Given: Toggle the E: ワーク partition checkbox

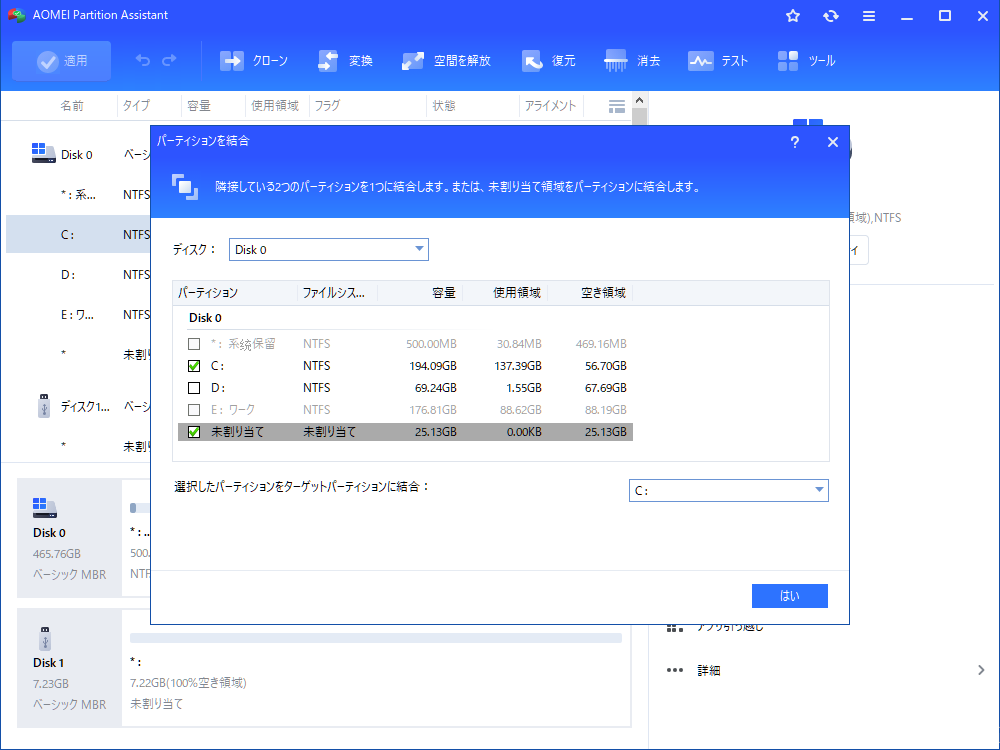Looking at the screenshot, I should pyautogui.click(x=194, y=410).
